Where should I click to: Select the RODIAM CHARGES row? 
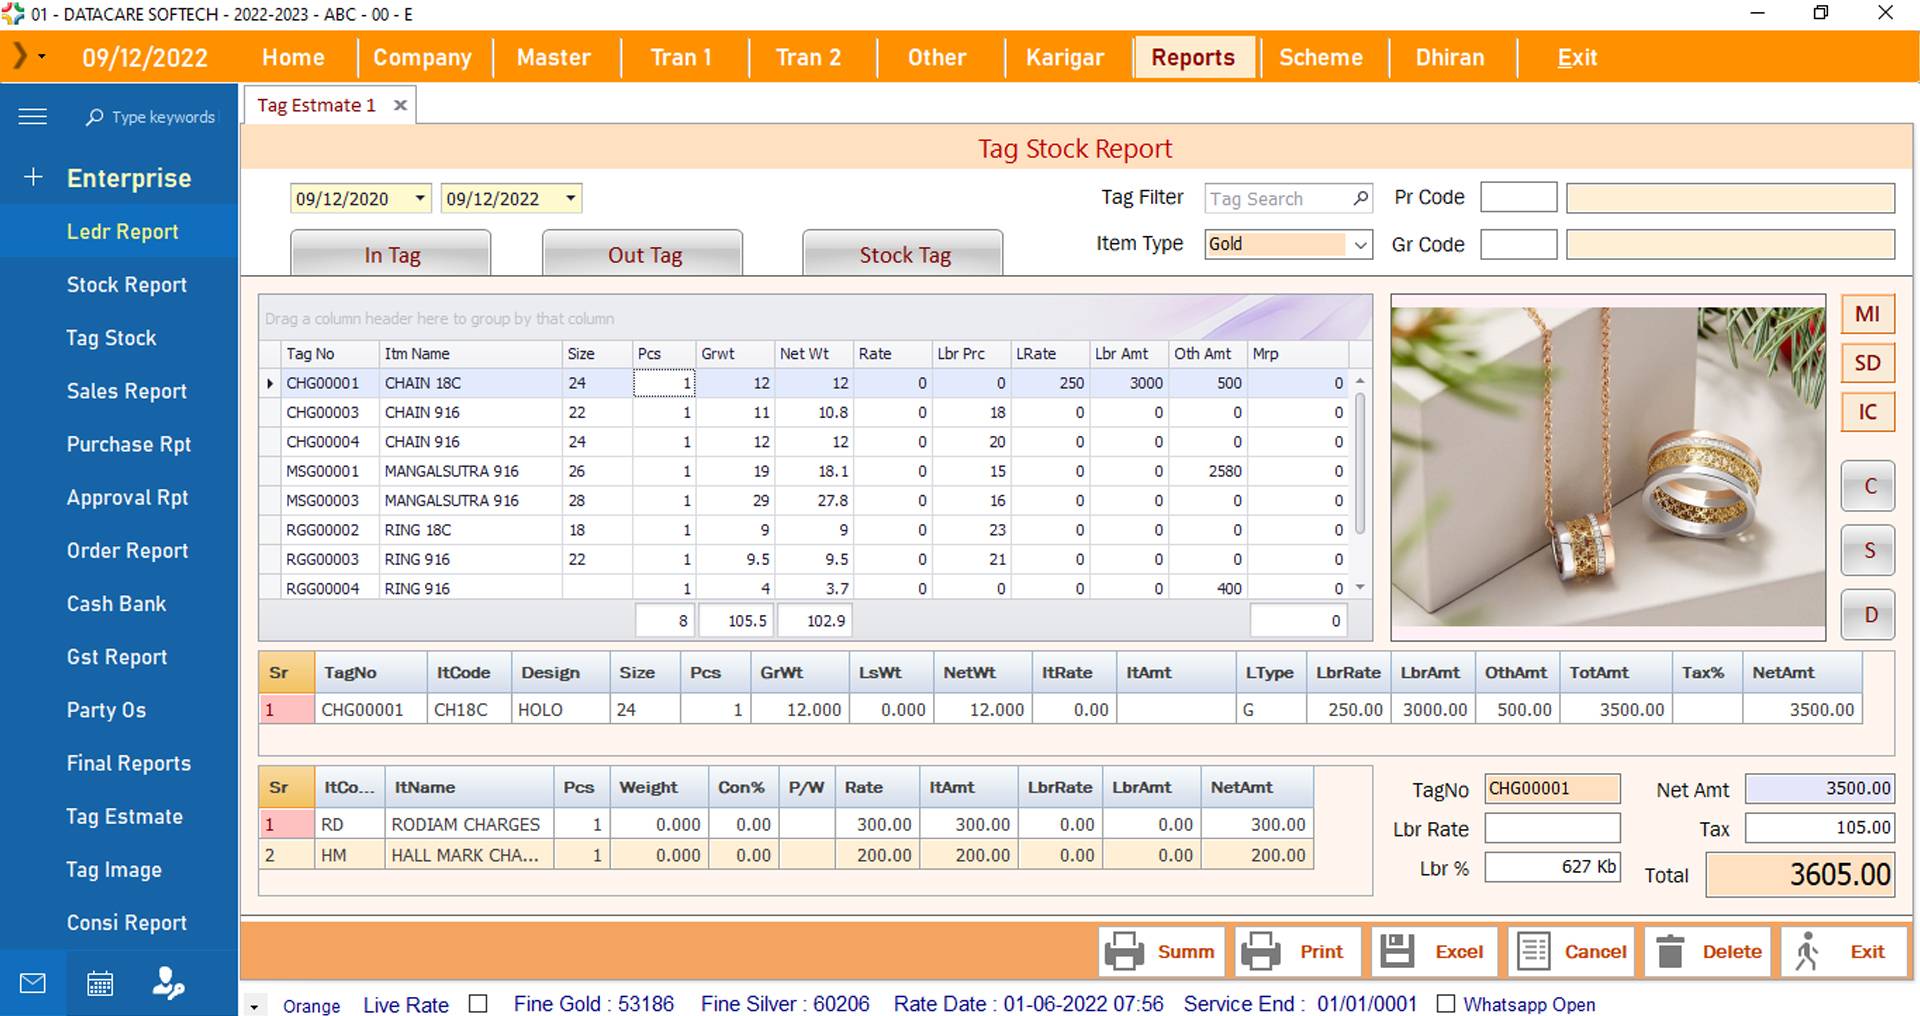[786, 824]
